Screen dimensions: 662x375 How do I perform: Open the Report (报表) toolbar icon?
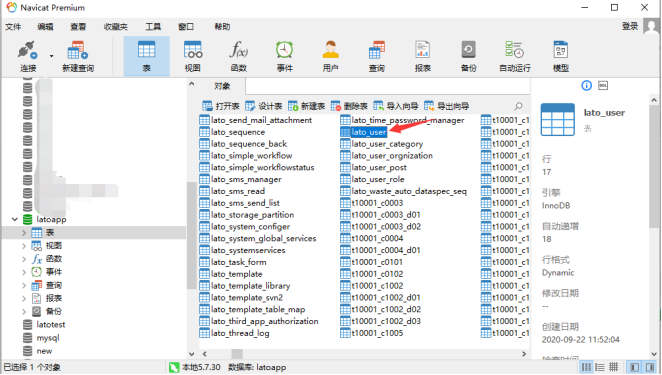click(423, 56)
